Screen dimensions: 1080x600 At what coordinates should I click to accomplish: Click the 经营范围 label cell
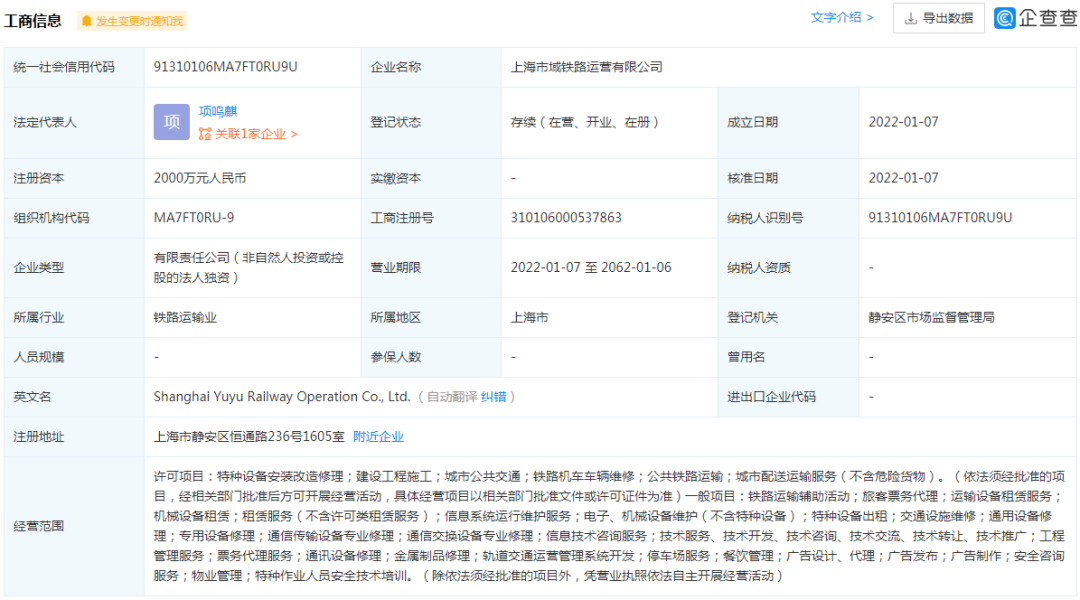74,526
